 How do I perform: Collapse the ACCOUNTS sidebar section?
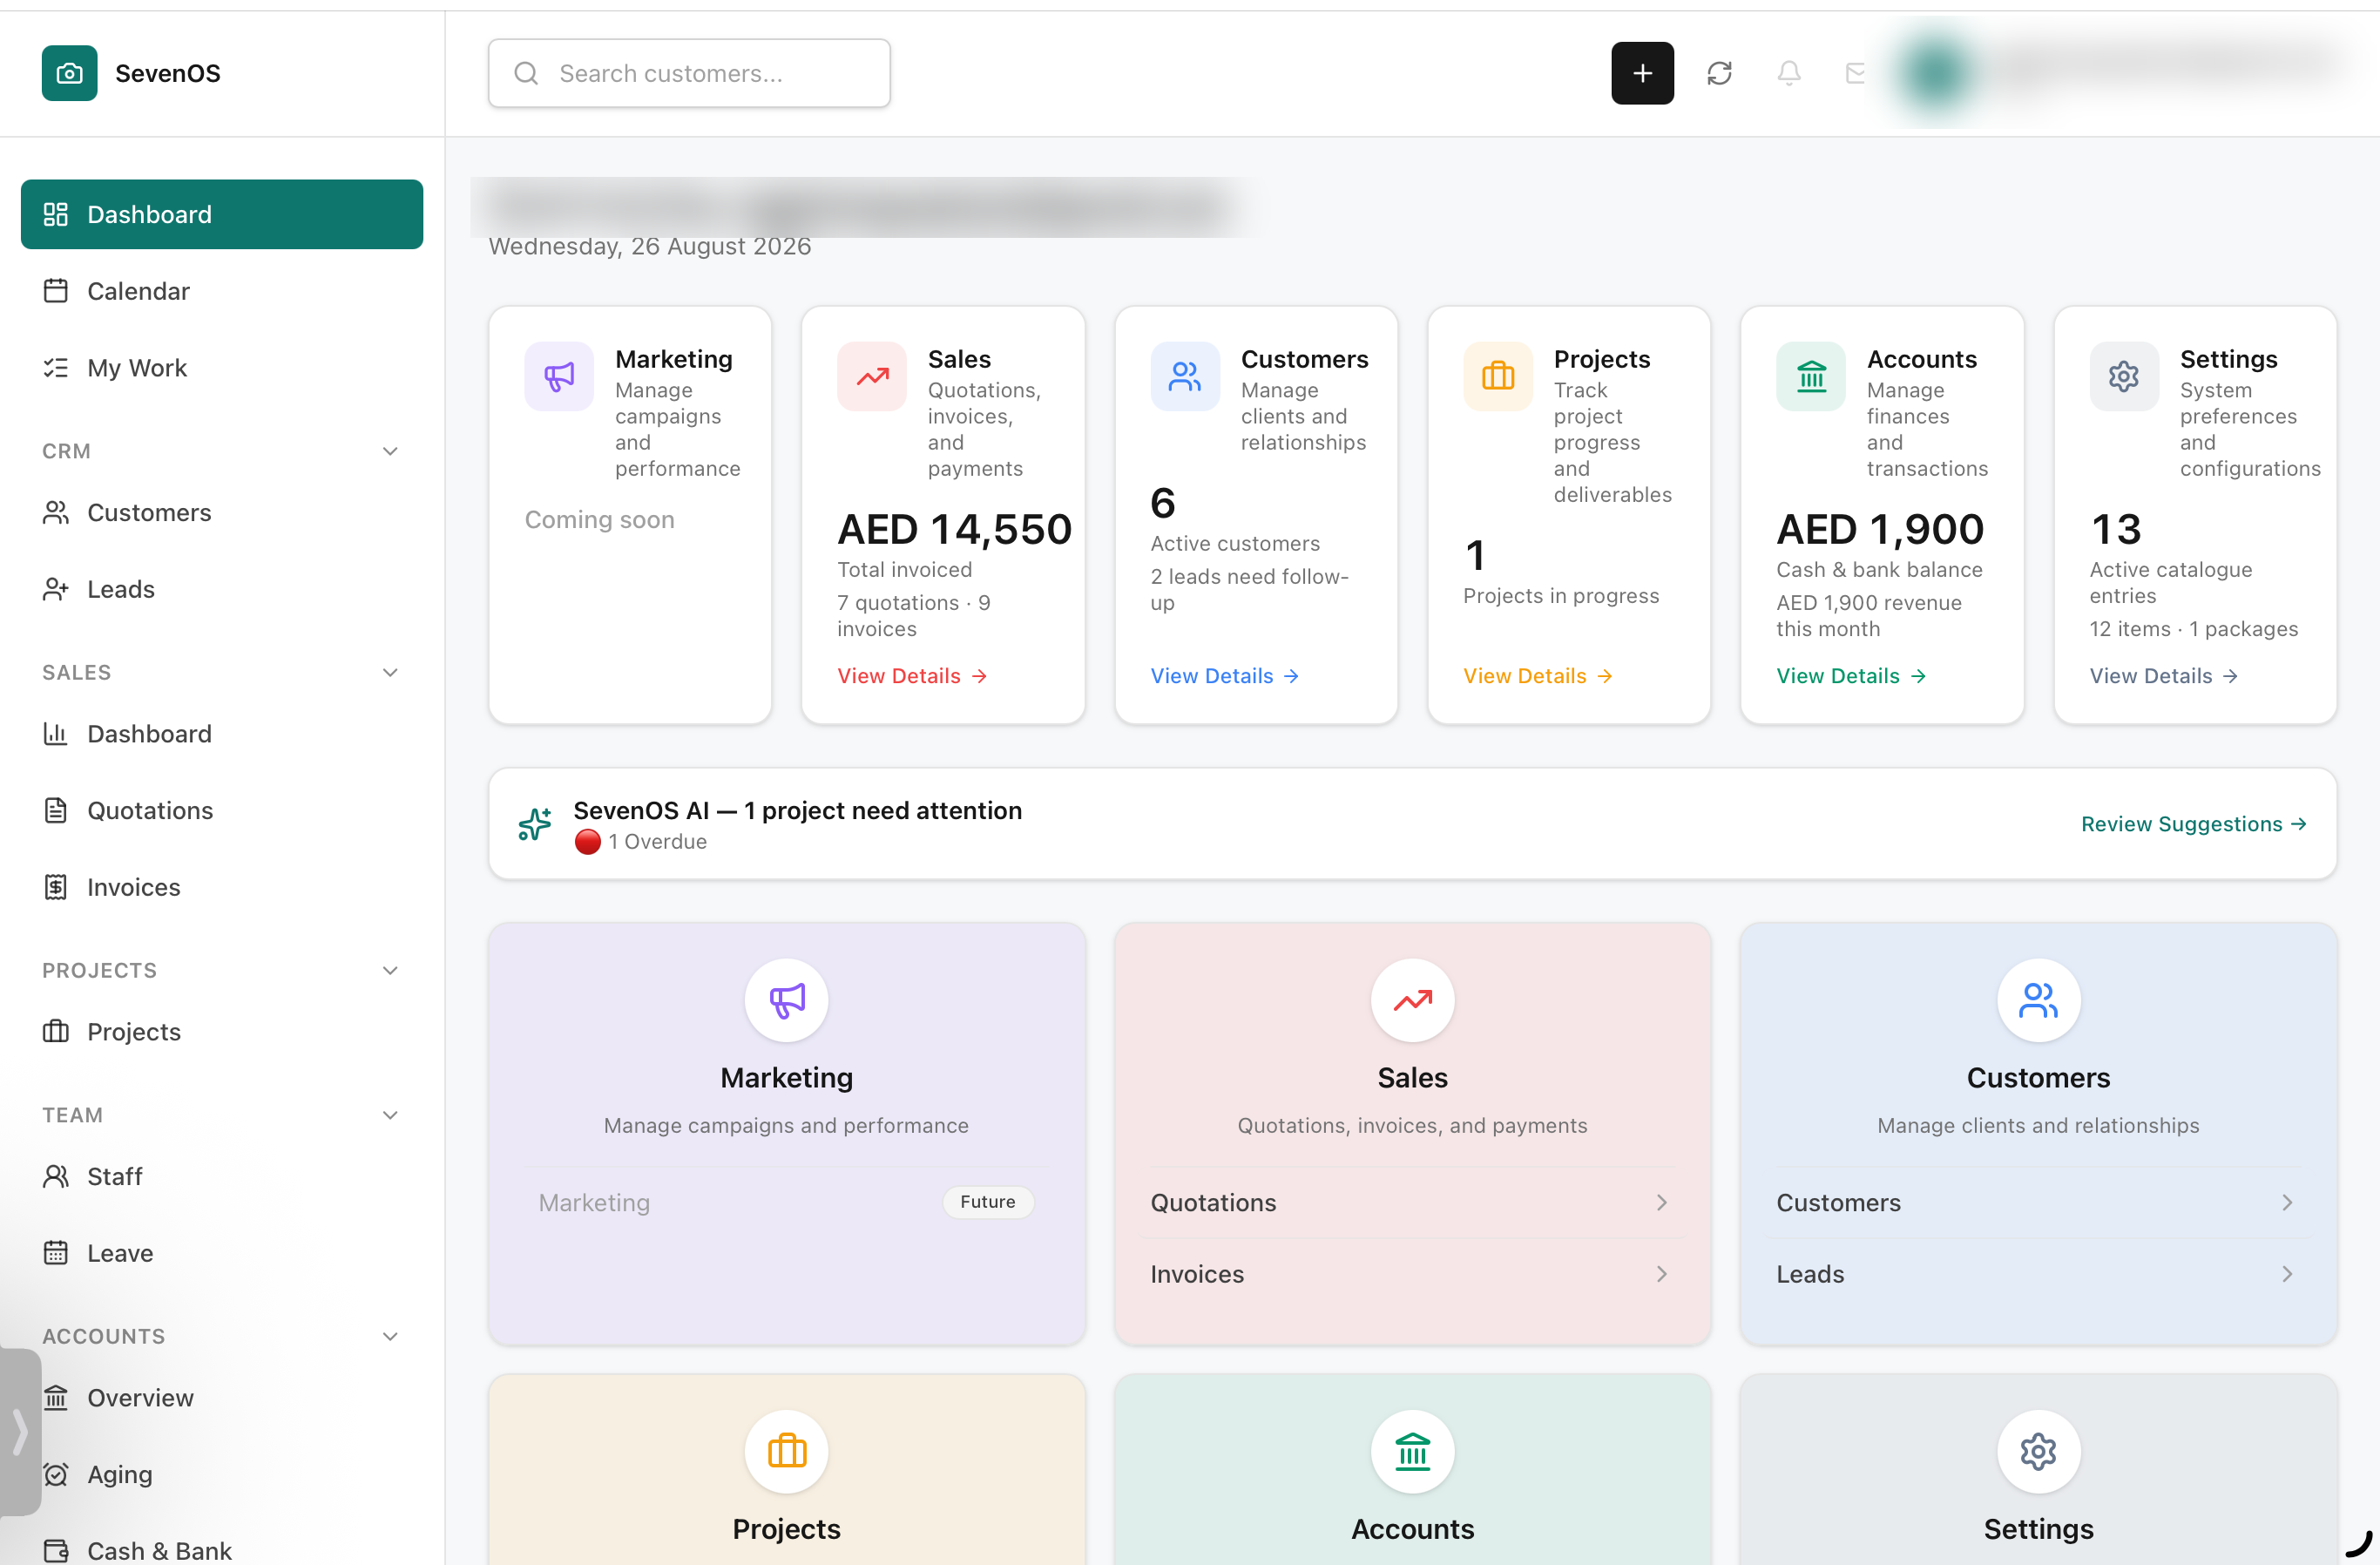click(390, 1336)
